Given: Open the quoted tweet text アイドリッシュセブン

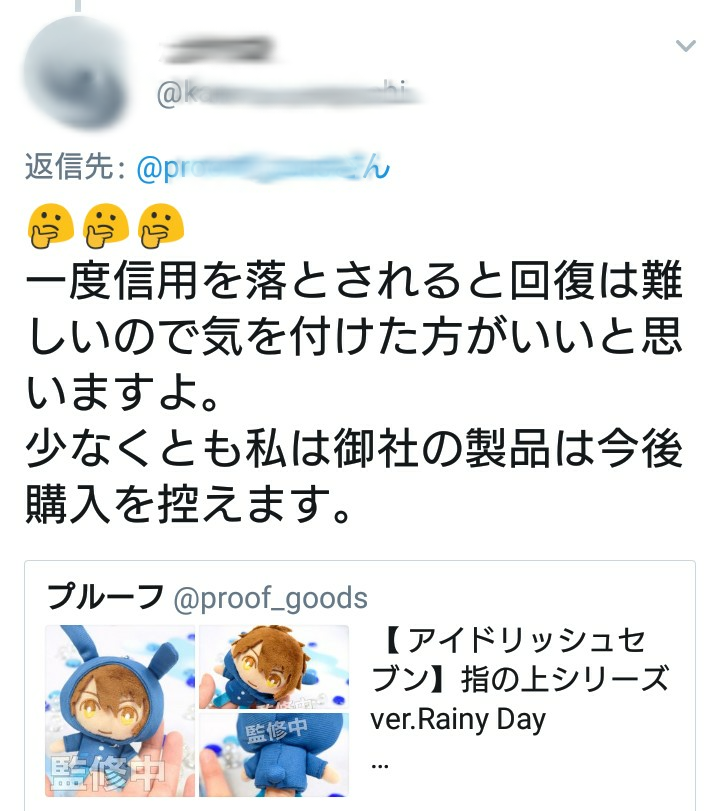Looking at the screenshot, I should 520,660.
